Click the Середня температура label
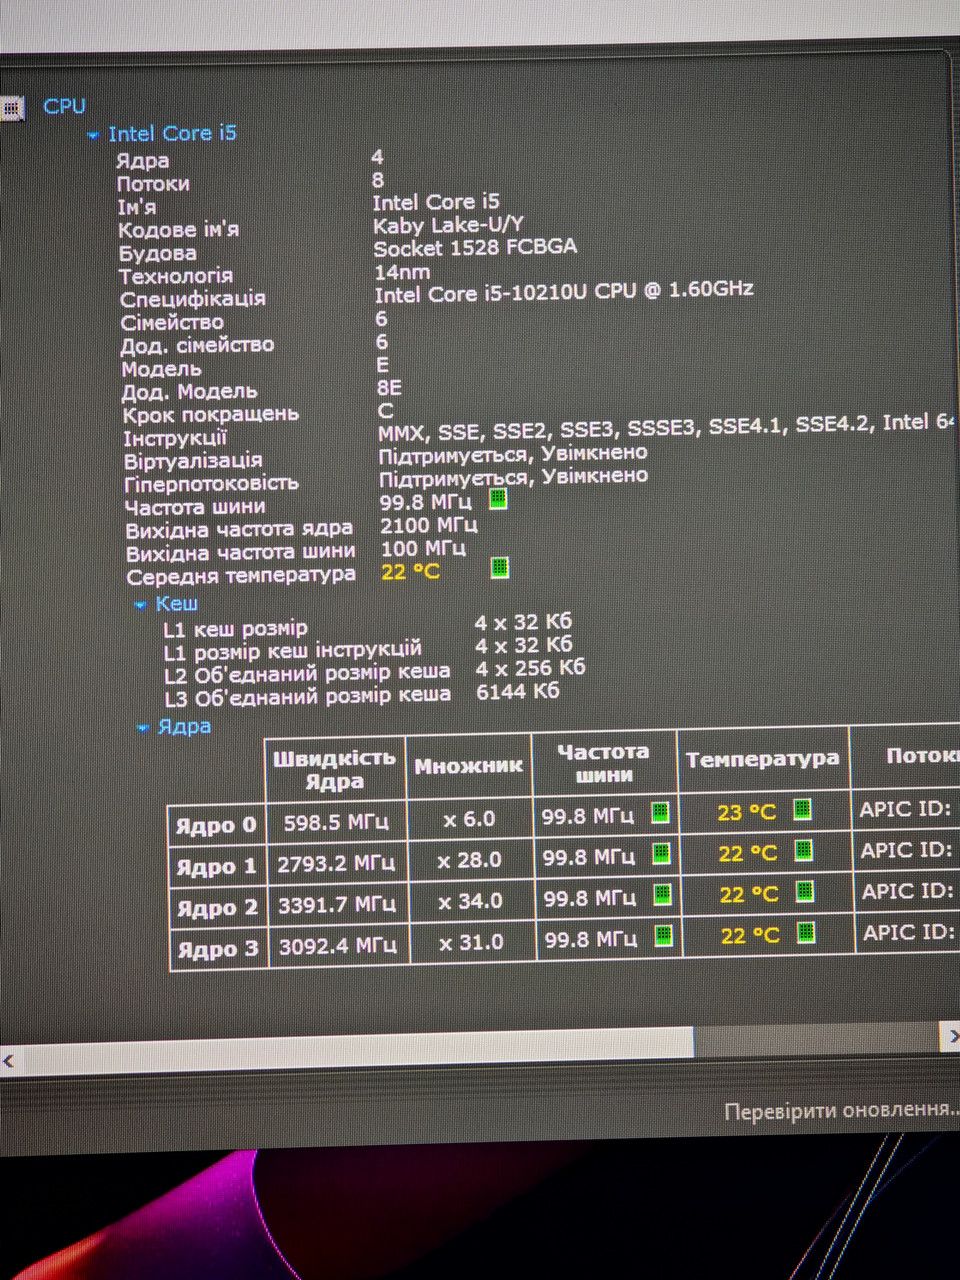This screenshot has height=1280, width=960. pos(241,576)
